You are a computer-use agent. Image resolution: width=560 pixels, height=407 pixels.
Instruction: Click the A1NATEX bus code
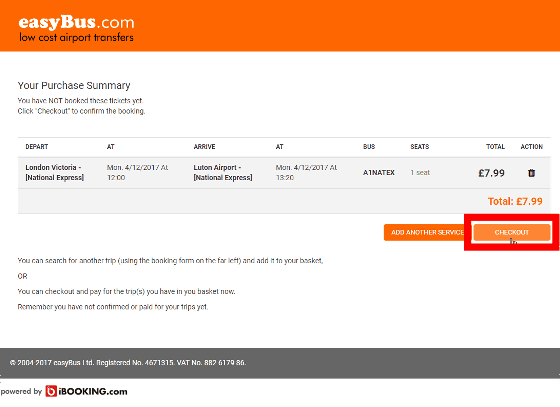pyautogui.click(x=379, y=173)
